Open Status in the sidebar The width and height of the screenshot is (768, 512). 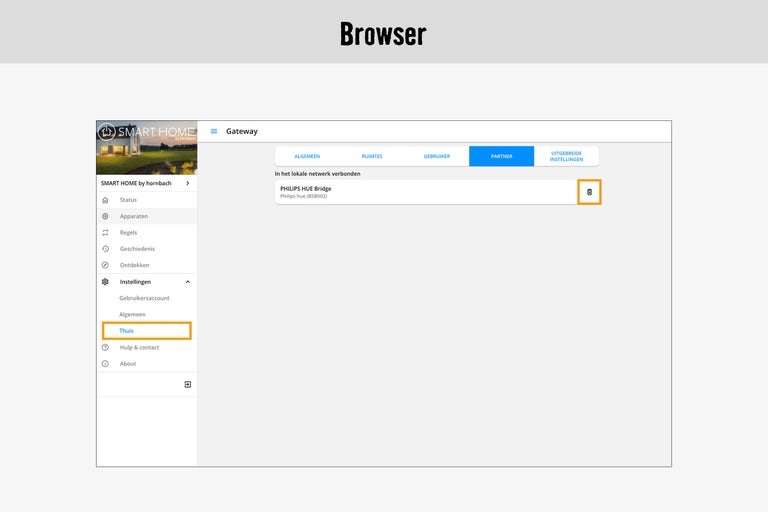146,200
